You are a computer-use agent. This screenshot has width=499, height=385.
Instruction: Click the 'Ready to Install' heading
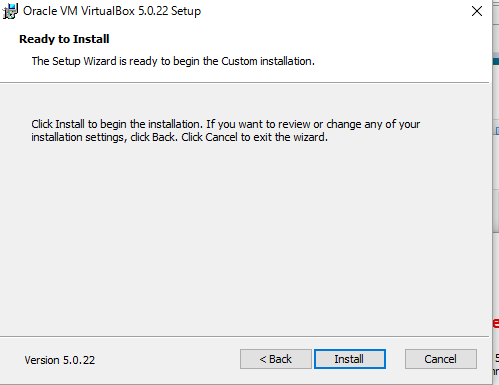click(64, 39)
